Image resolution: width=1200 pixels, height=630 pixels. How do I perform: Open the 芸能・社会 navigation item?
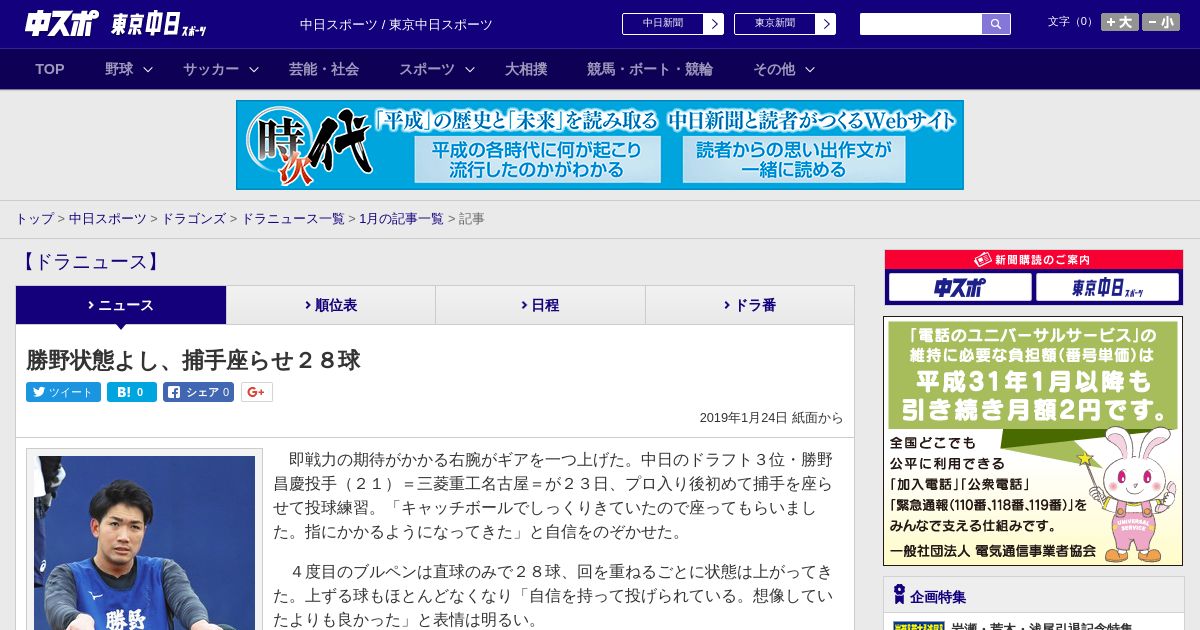324,69
